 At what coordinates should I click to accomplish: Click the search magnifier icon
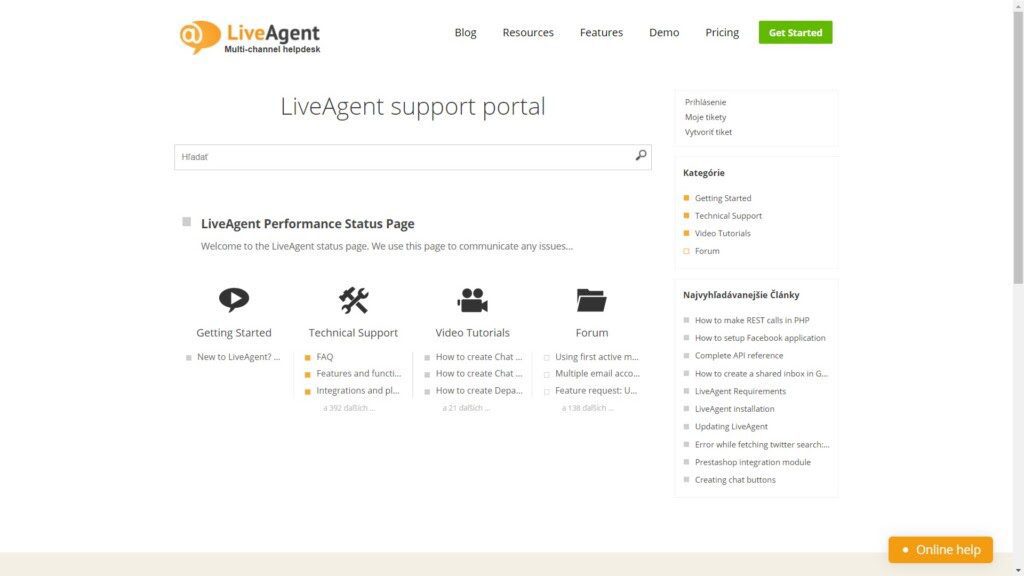(x=640, y=156)
